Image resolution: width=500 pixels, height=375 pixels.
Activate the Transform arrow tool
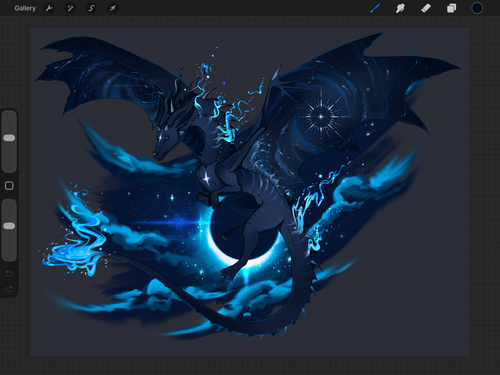113,8
